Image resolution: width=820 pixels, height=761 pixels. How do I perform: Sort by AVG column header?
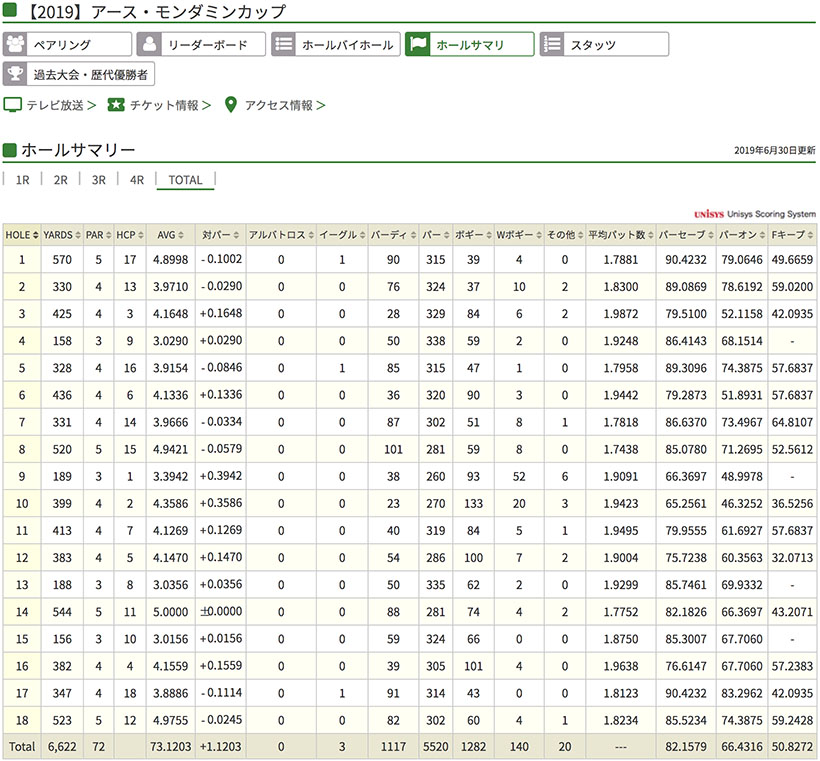[168, 235]
